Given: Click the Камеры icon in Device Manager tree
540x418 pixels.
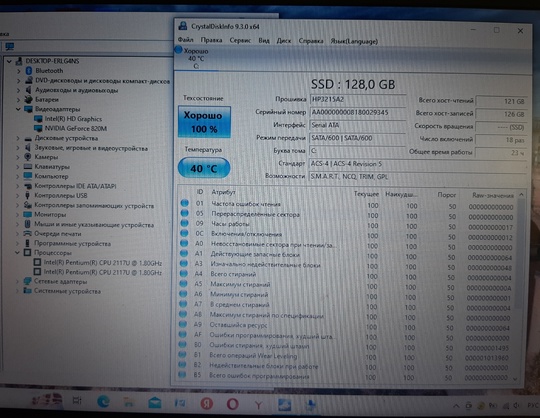Looking at the screenshot, I should [x=28, y=157].
